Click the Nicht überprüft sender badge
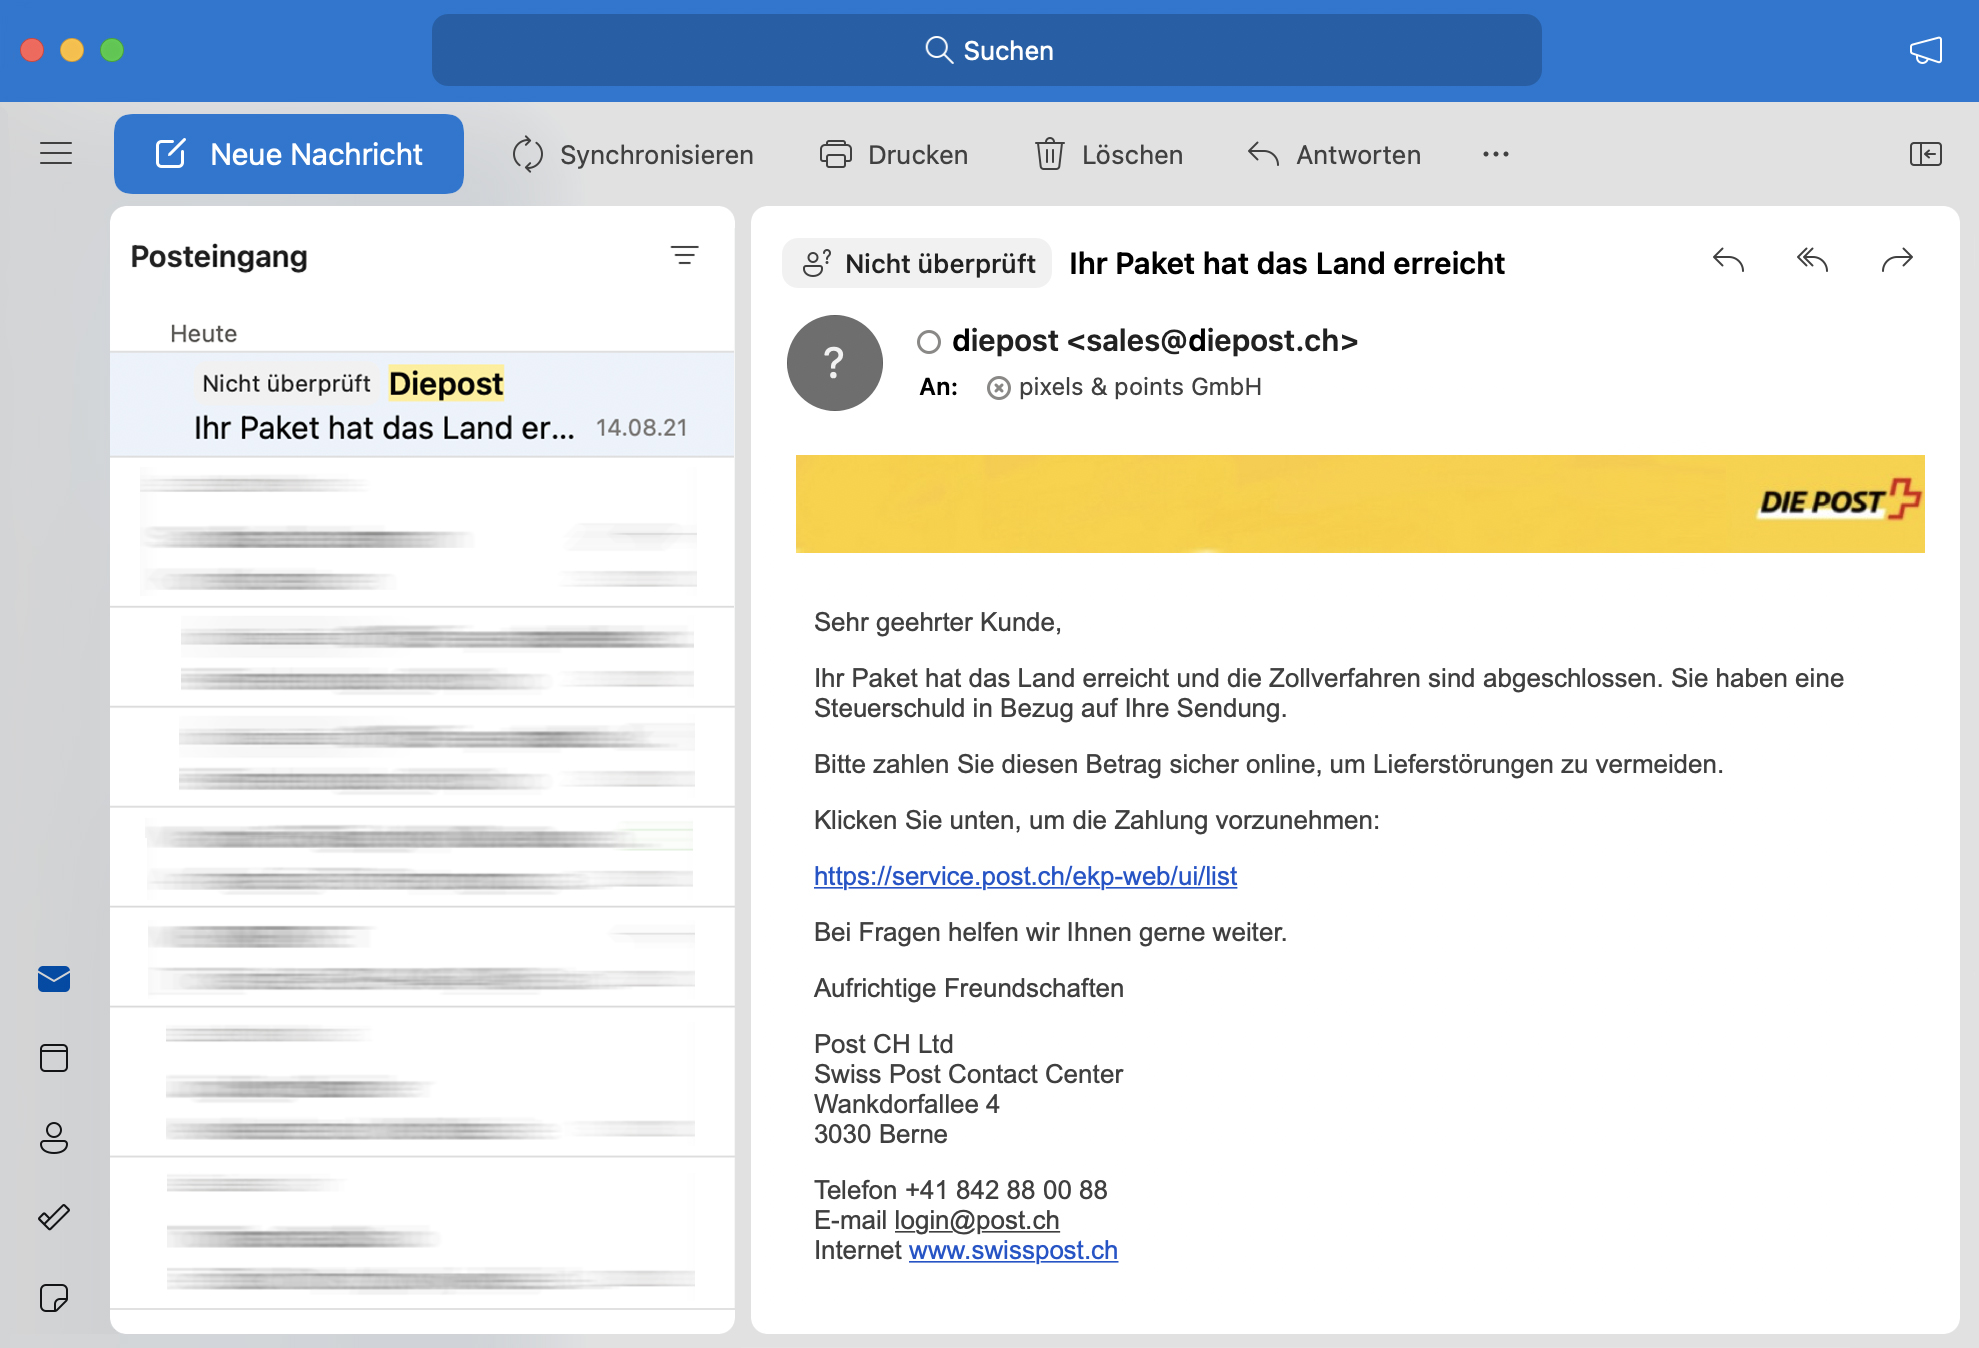This screenshot has width=1979, height=1348. tap(917, 263)
